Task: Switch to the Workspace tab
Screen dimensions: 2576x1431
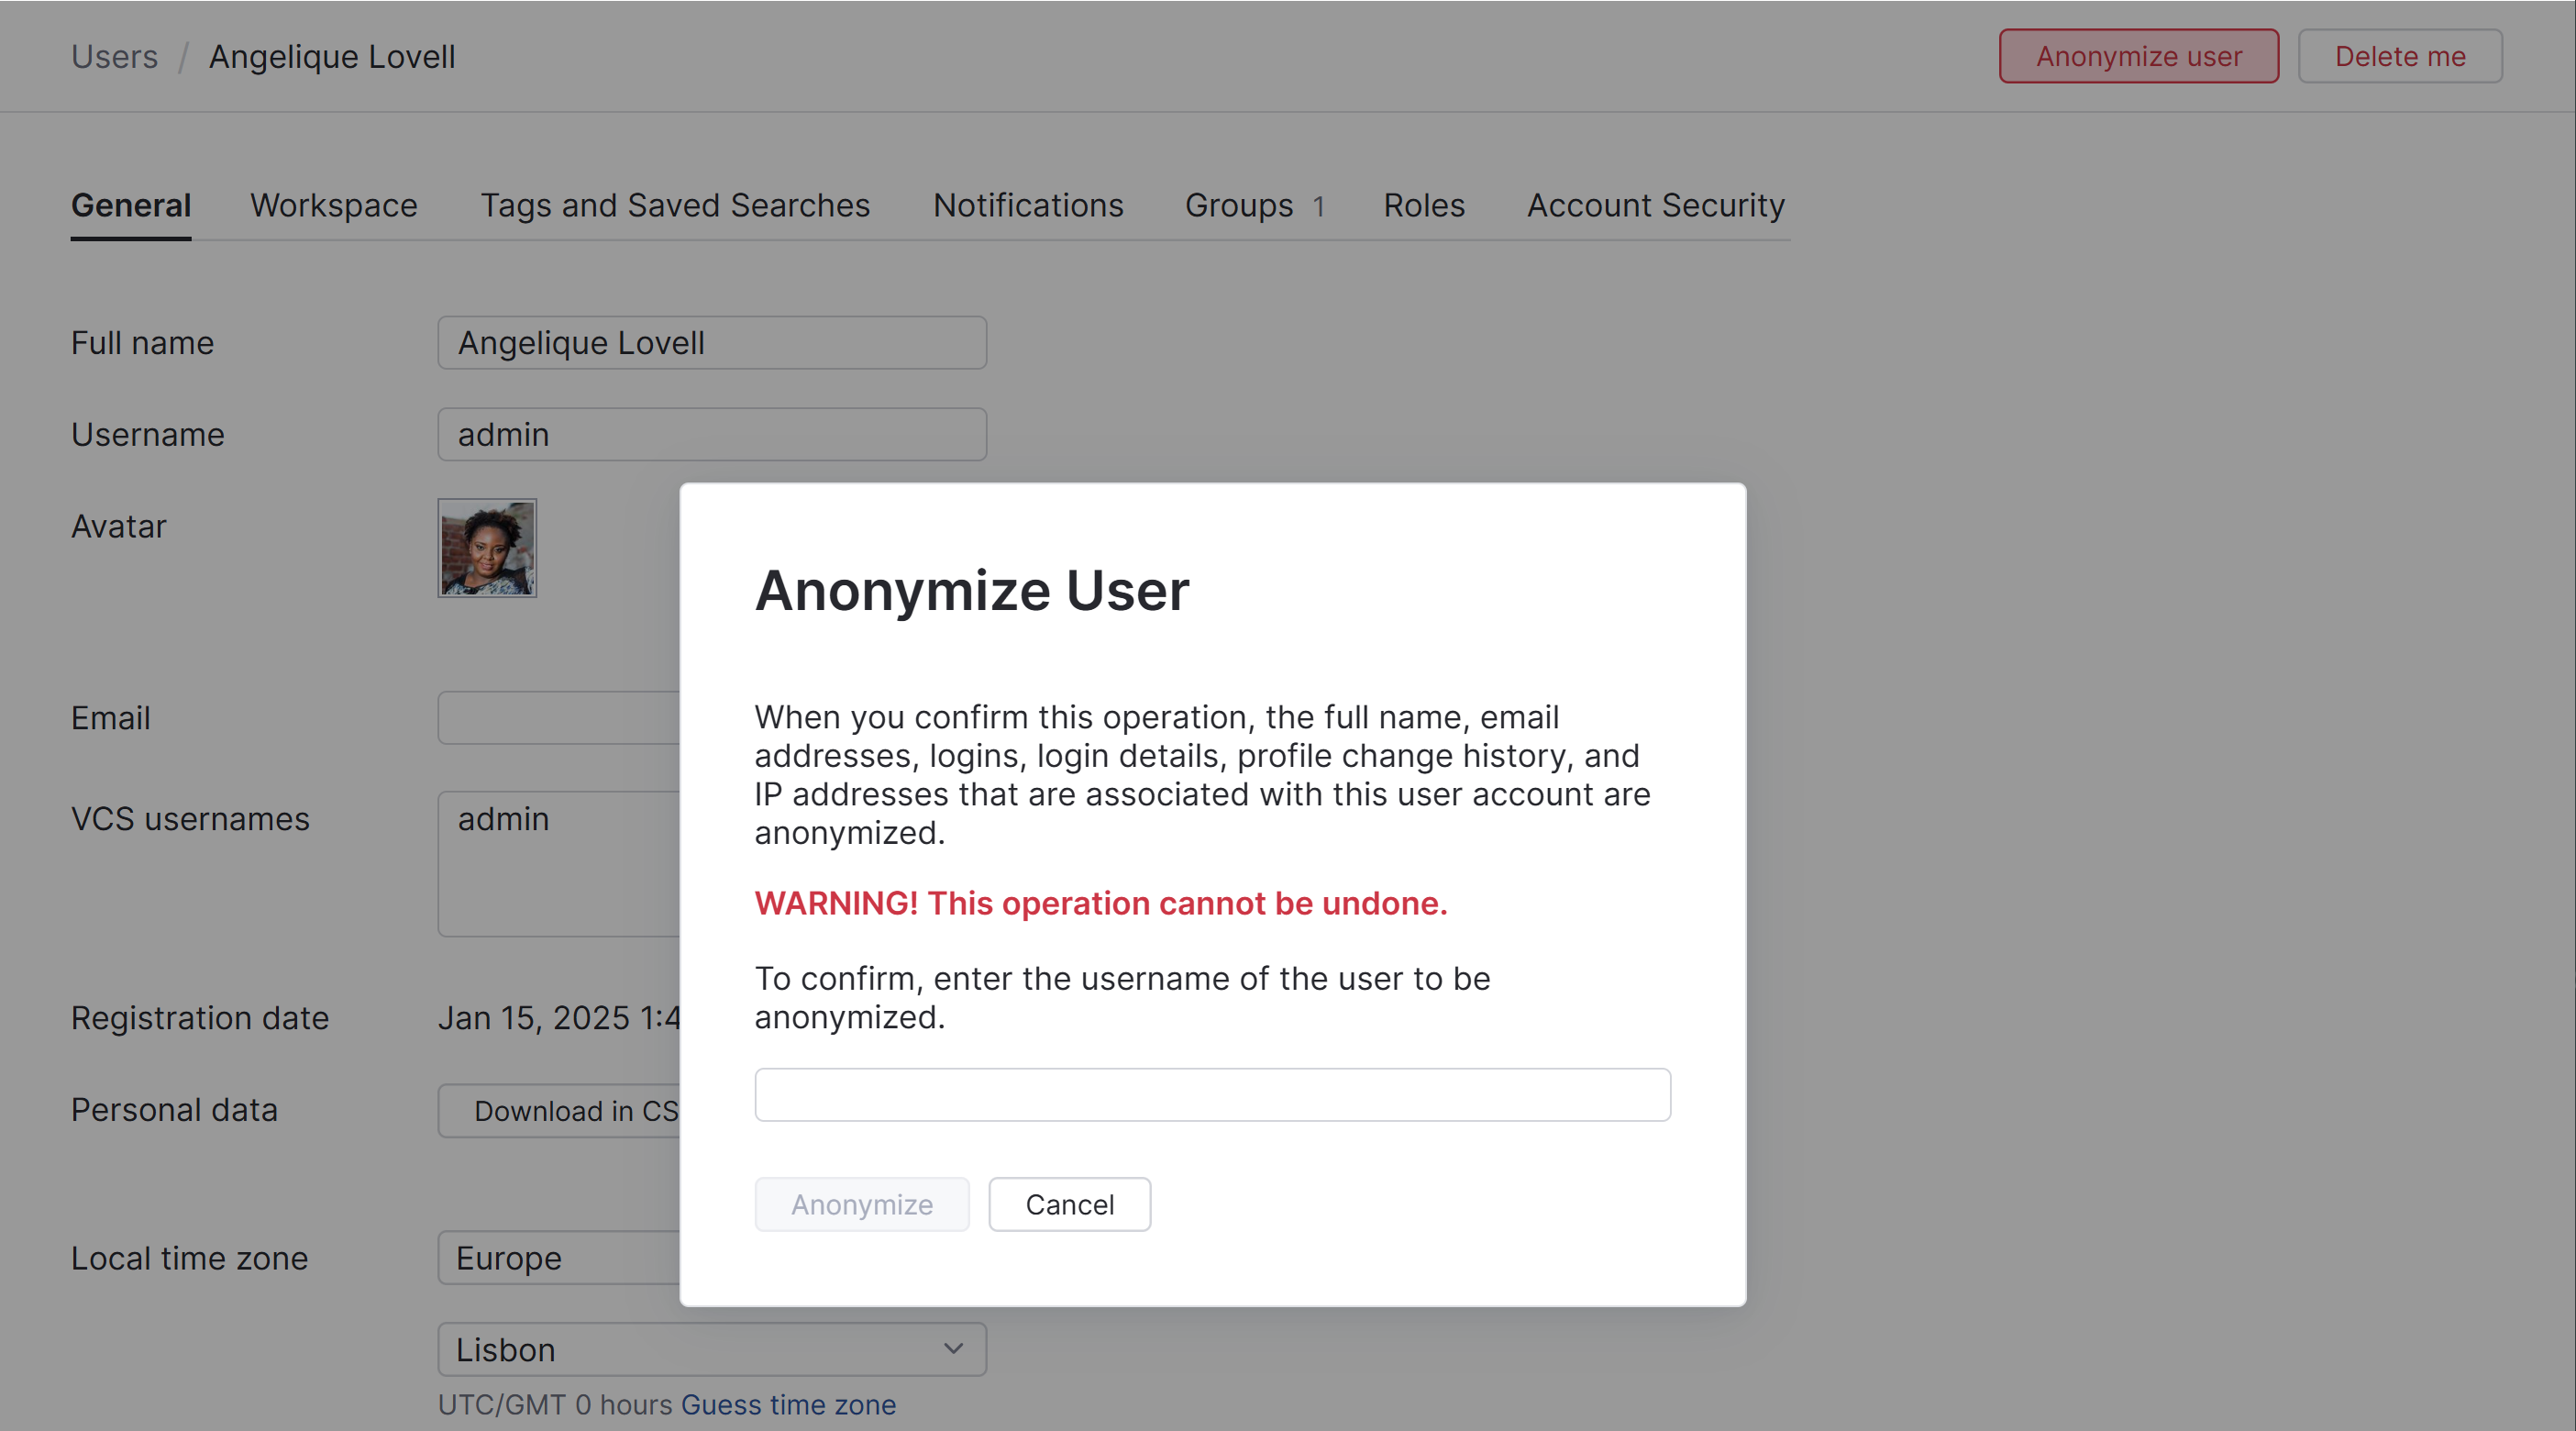Action: click(334, 205)
